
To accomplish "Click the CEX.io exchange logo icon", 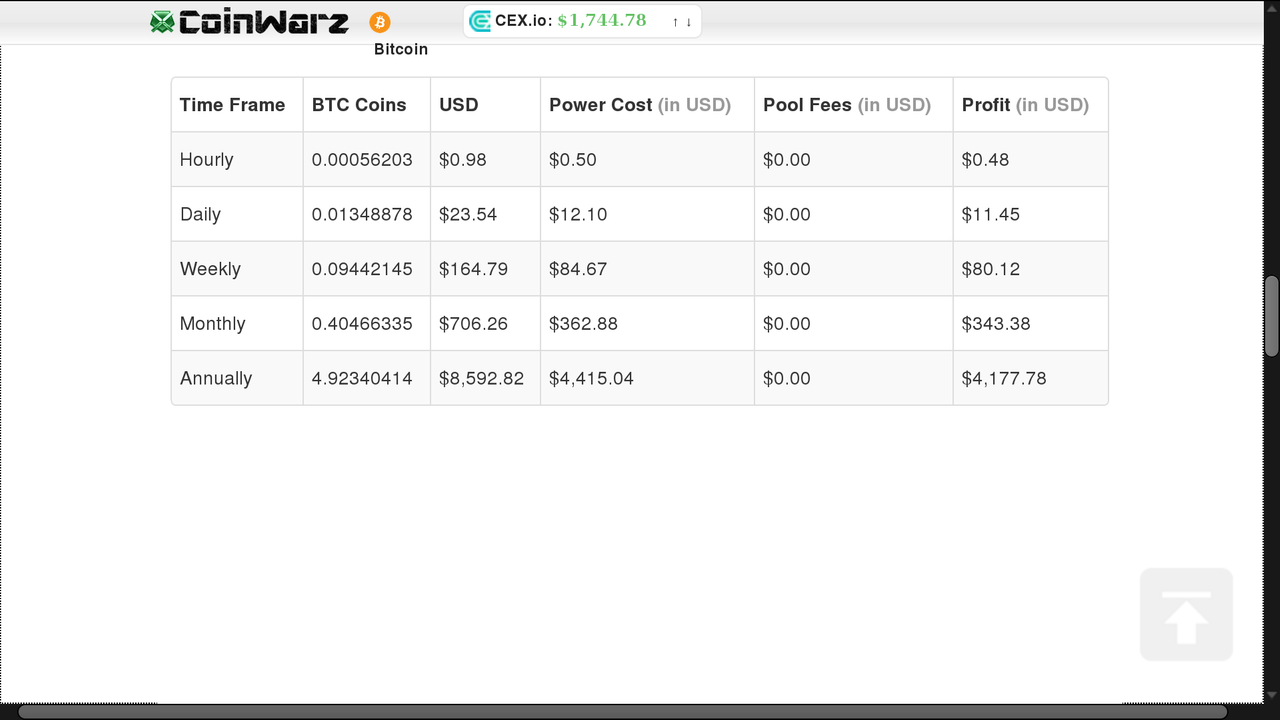I will [x=480, y=21].
